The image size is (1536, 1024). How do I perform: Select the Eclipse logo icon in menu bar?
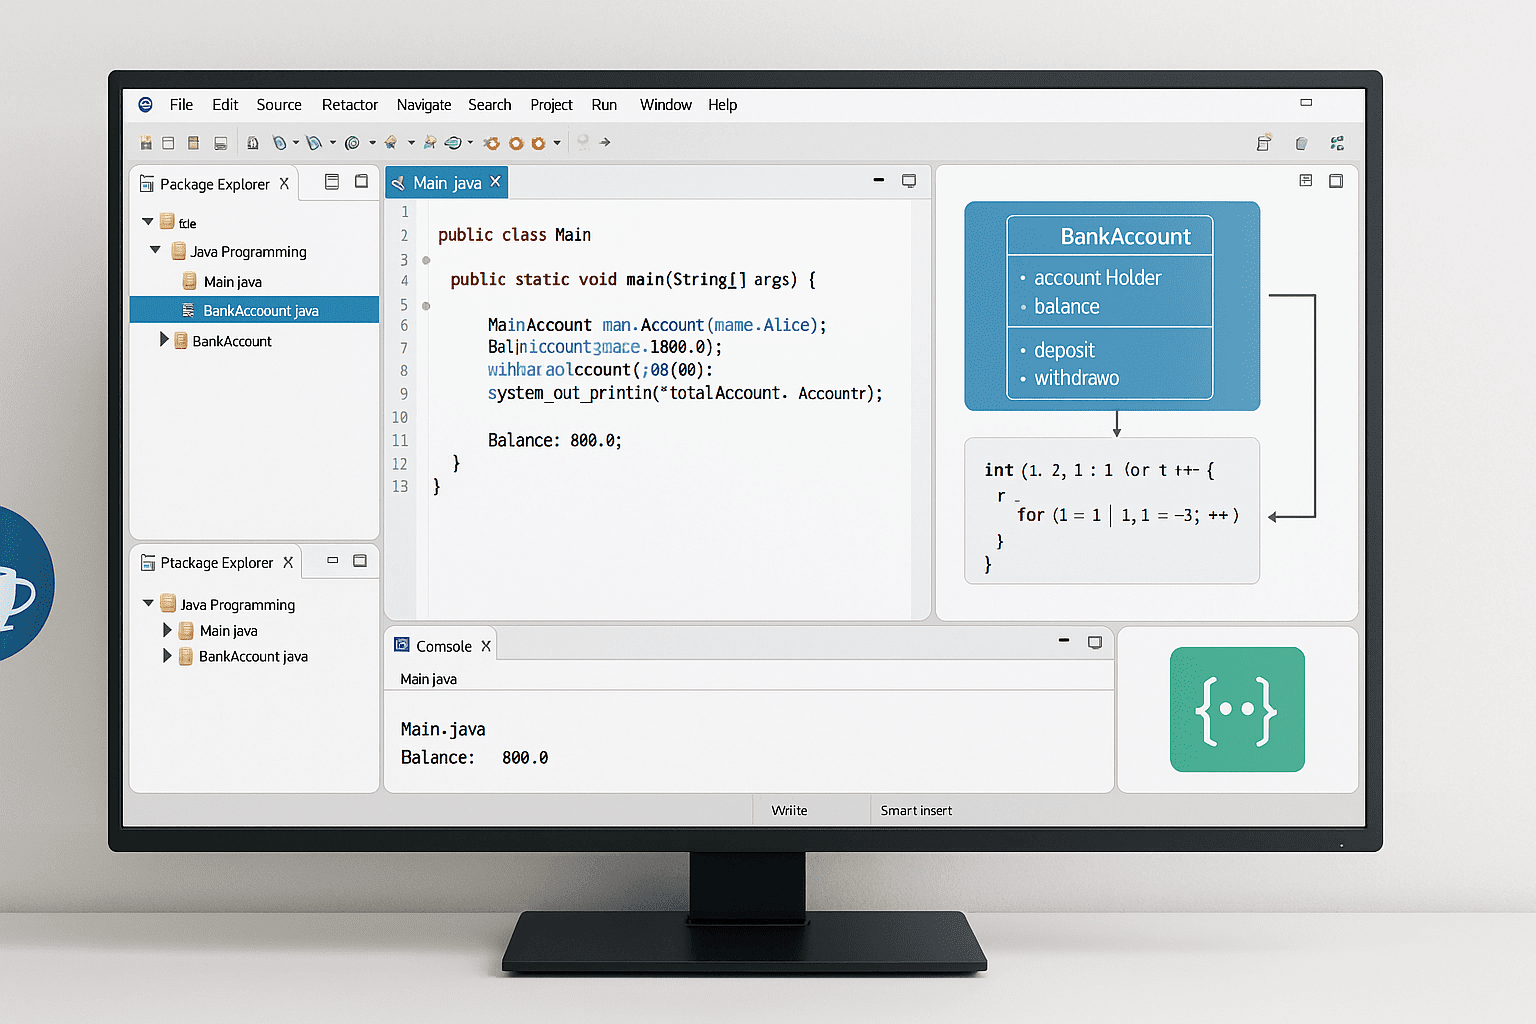click(146, 104)
